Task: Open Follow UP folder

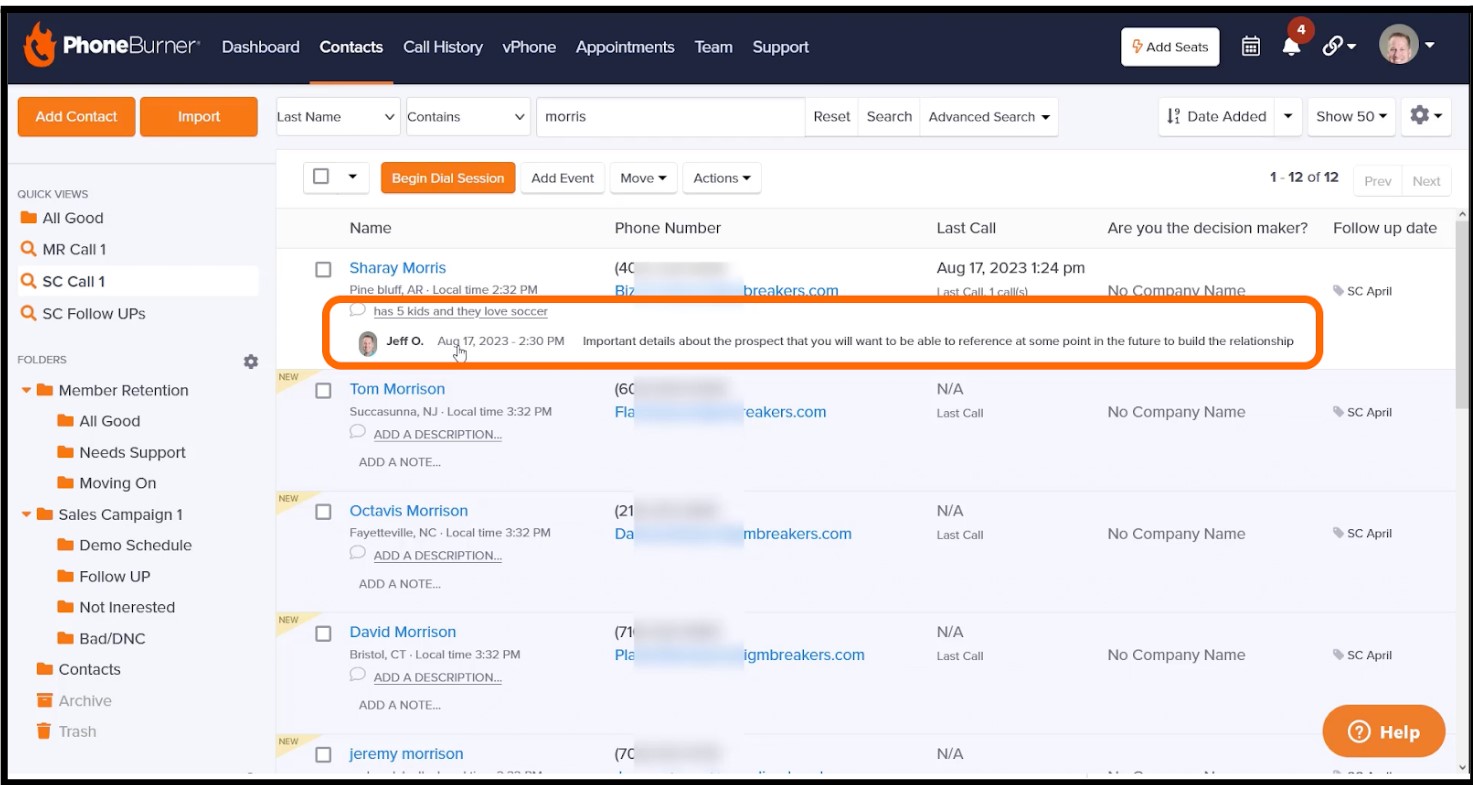Action: click(x=104, y=576)
